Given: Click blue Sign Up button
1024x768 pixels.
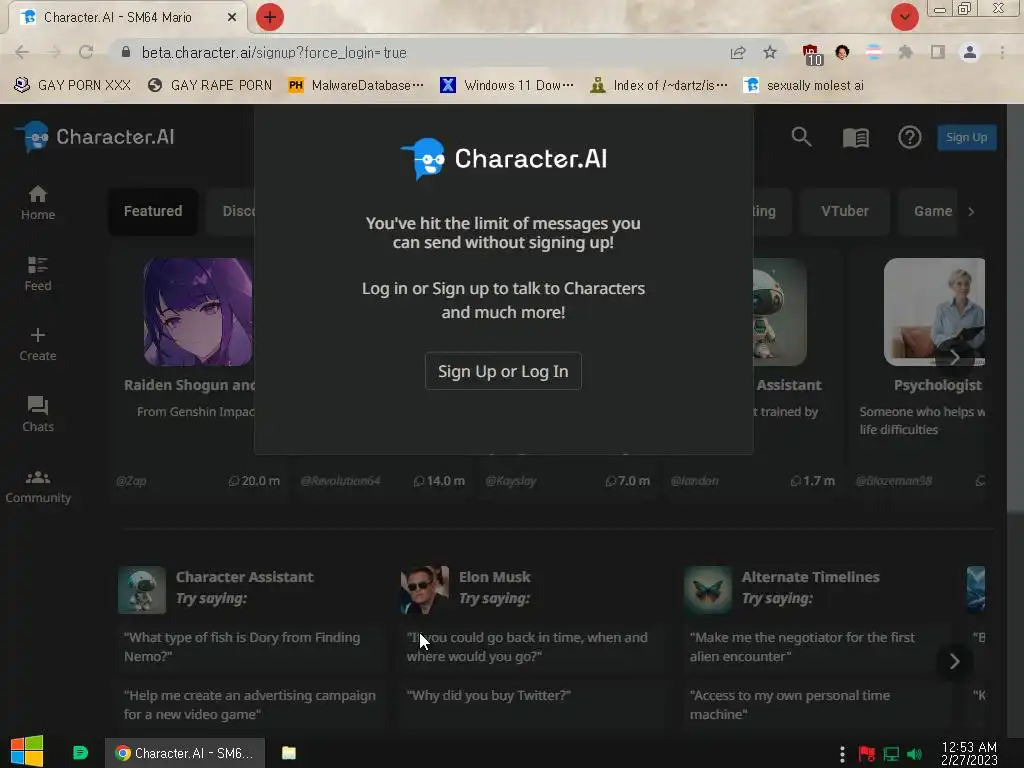Looking at the screenshot, I should point(967,137).
